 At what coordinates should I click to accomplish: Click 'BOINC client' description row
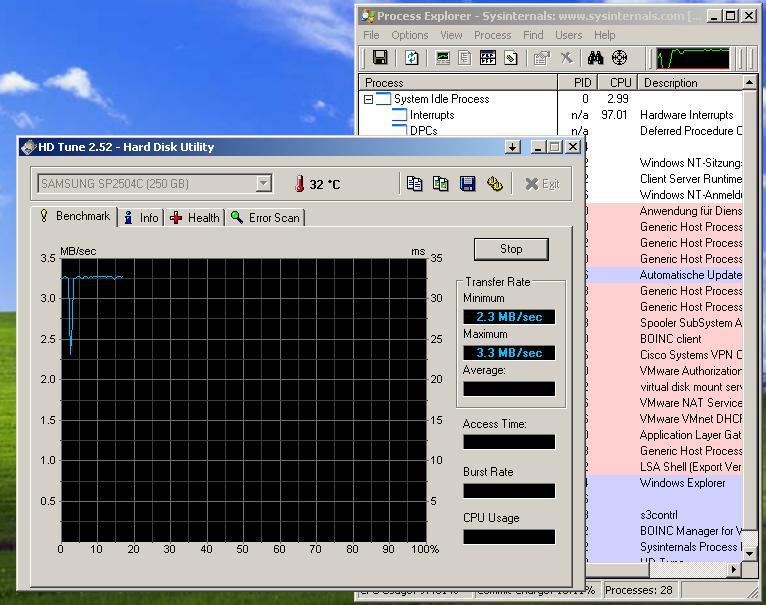pos(670,339)
